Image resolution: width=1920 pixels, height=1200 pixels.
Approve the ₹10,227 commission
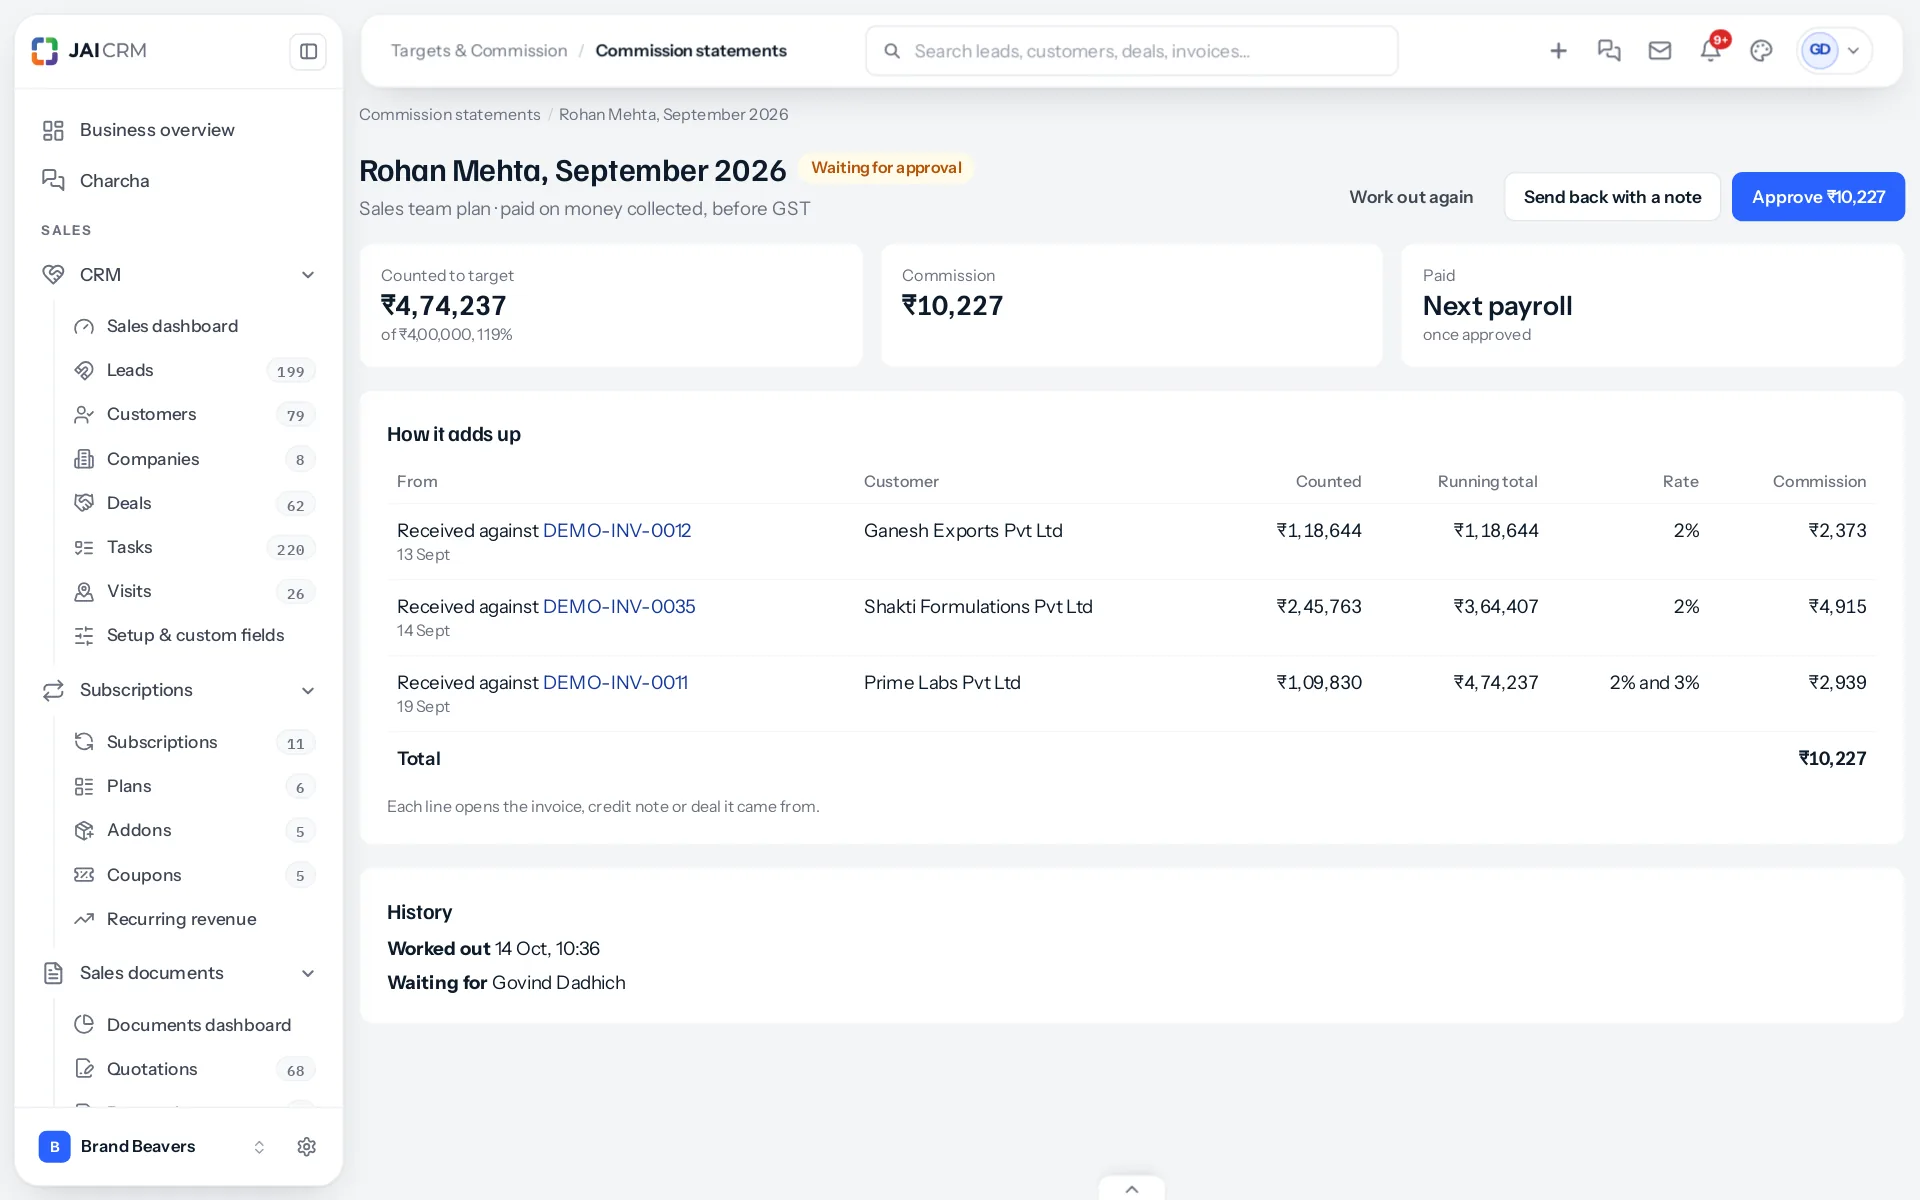(x=1818, y=197)
